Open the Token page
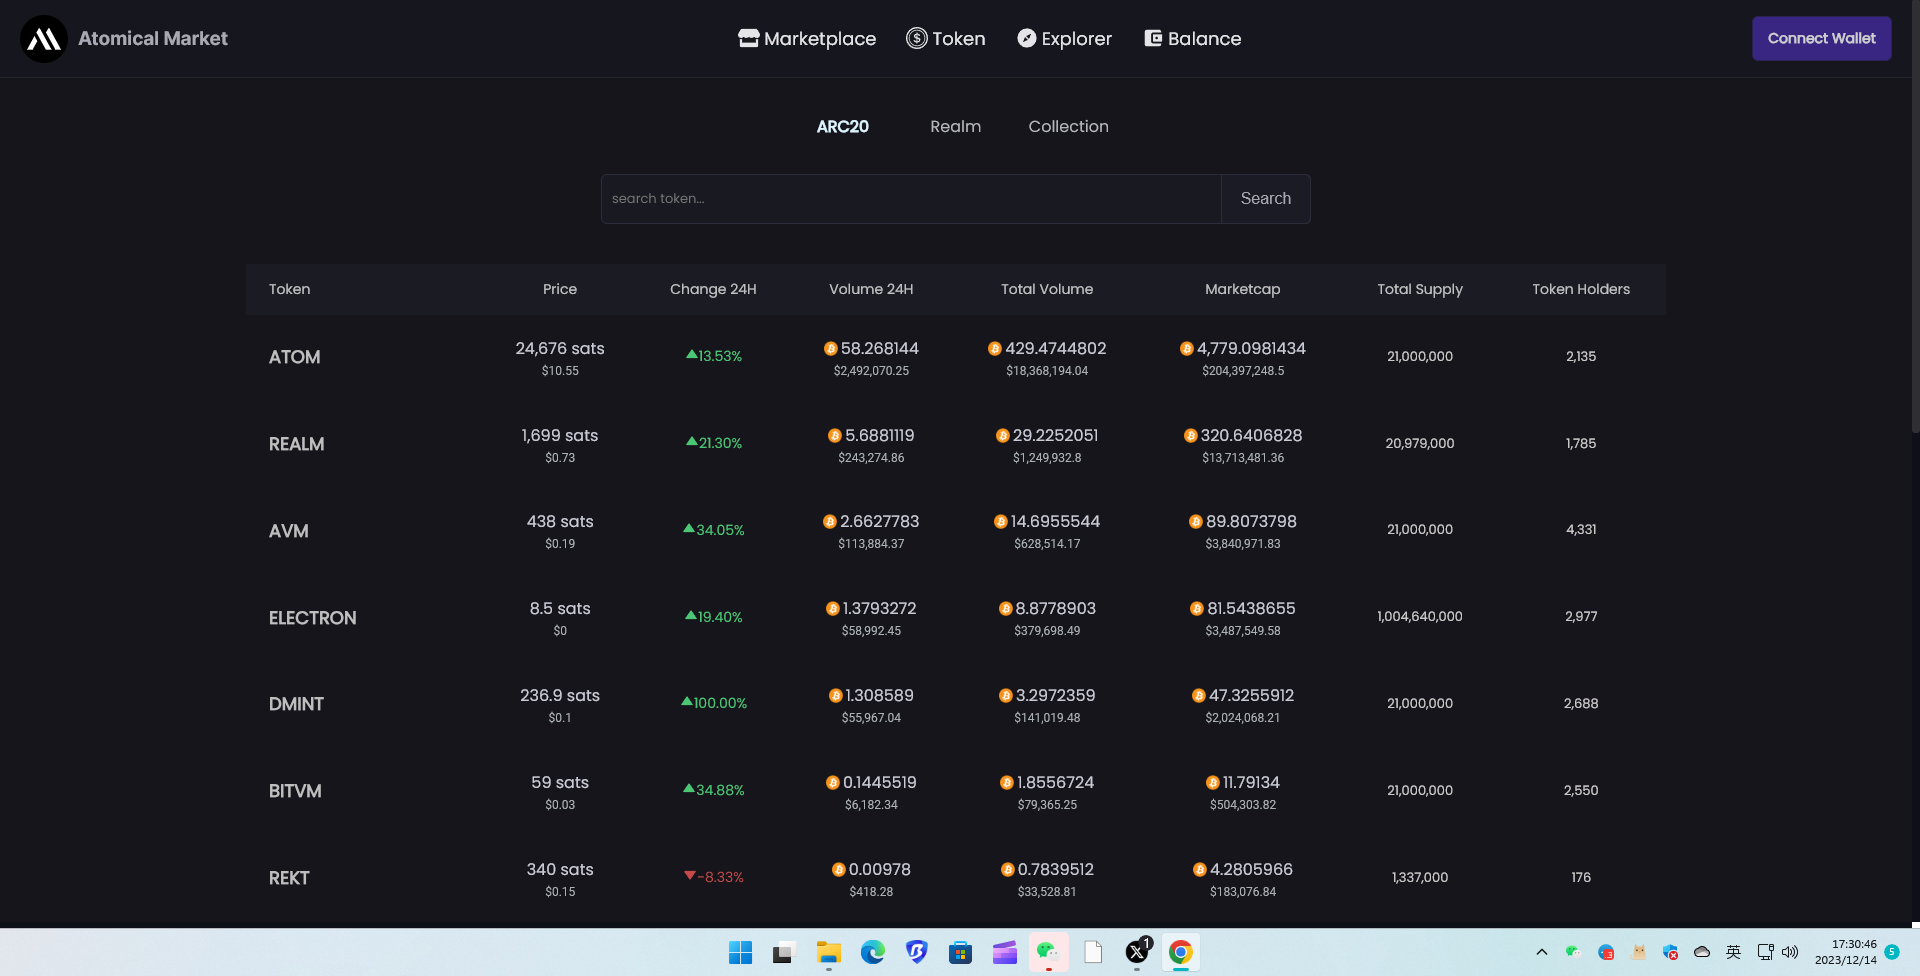Screen dimensions: 1920x976 (946, 39)
